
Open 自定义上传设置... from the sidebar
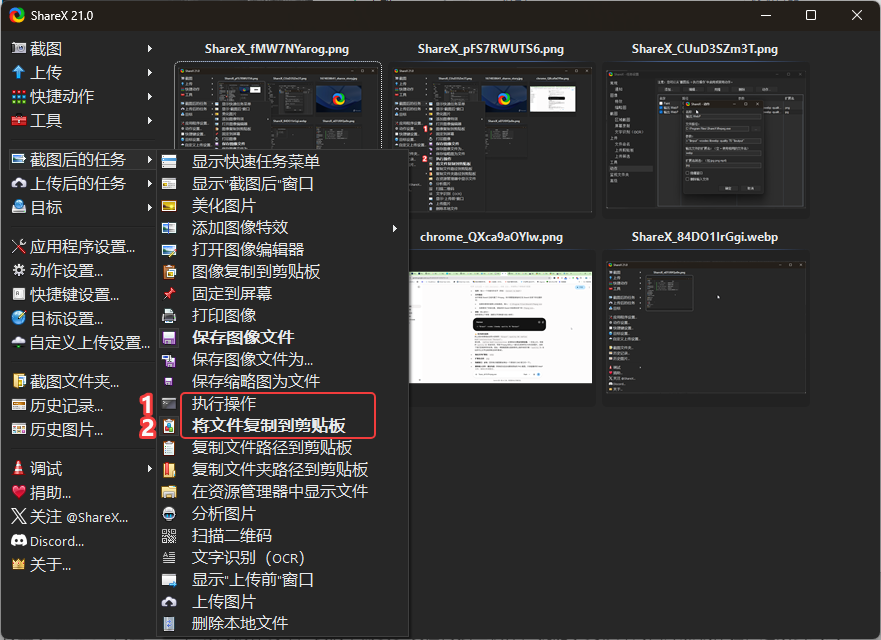(82, 343)
